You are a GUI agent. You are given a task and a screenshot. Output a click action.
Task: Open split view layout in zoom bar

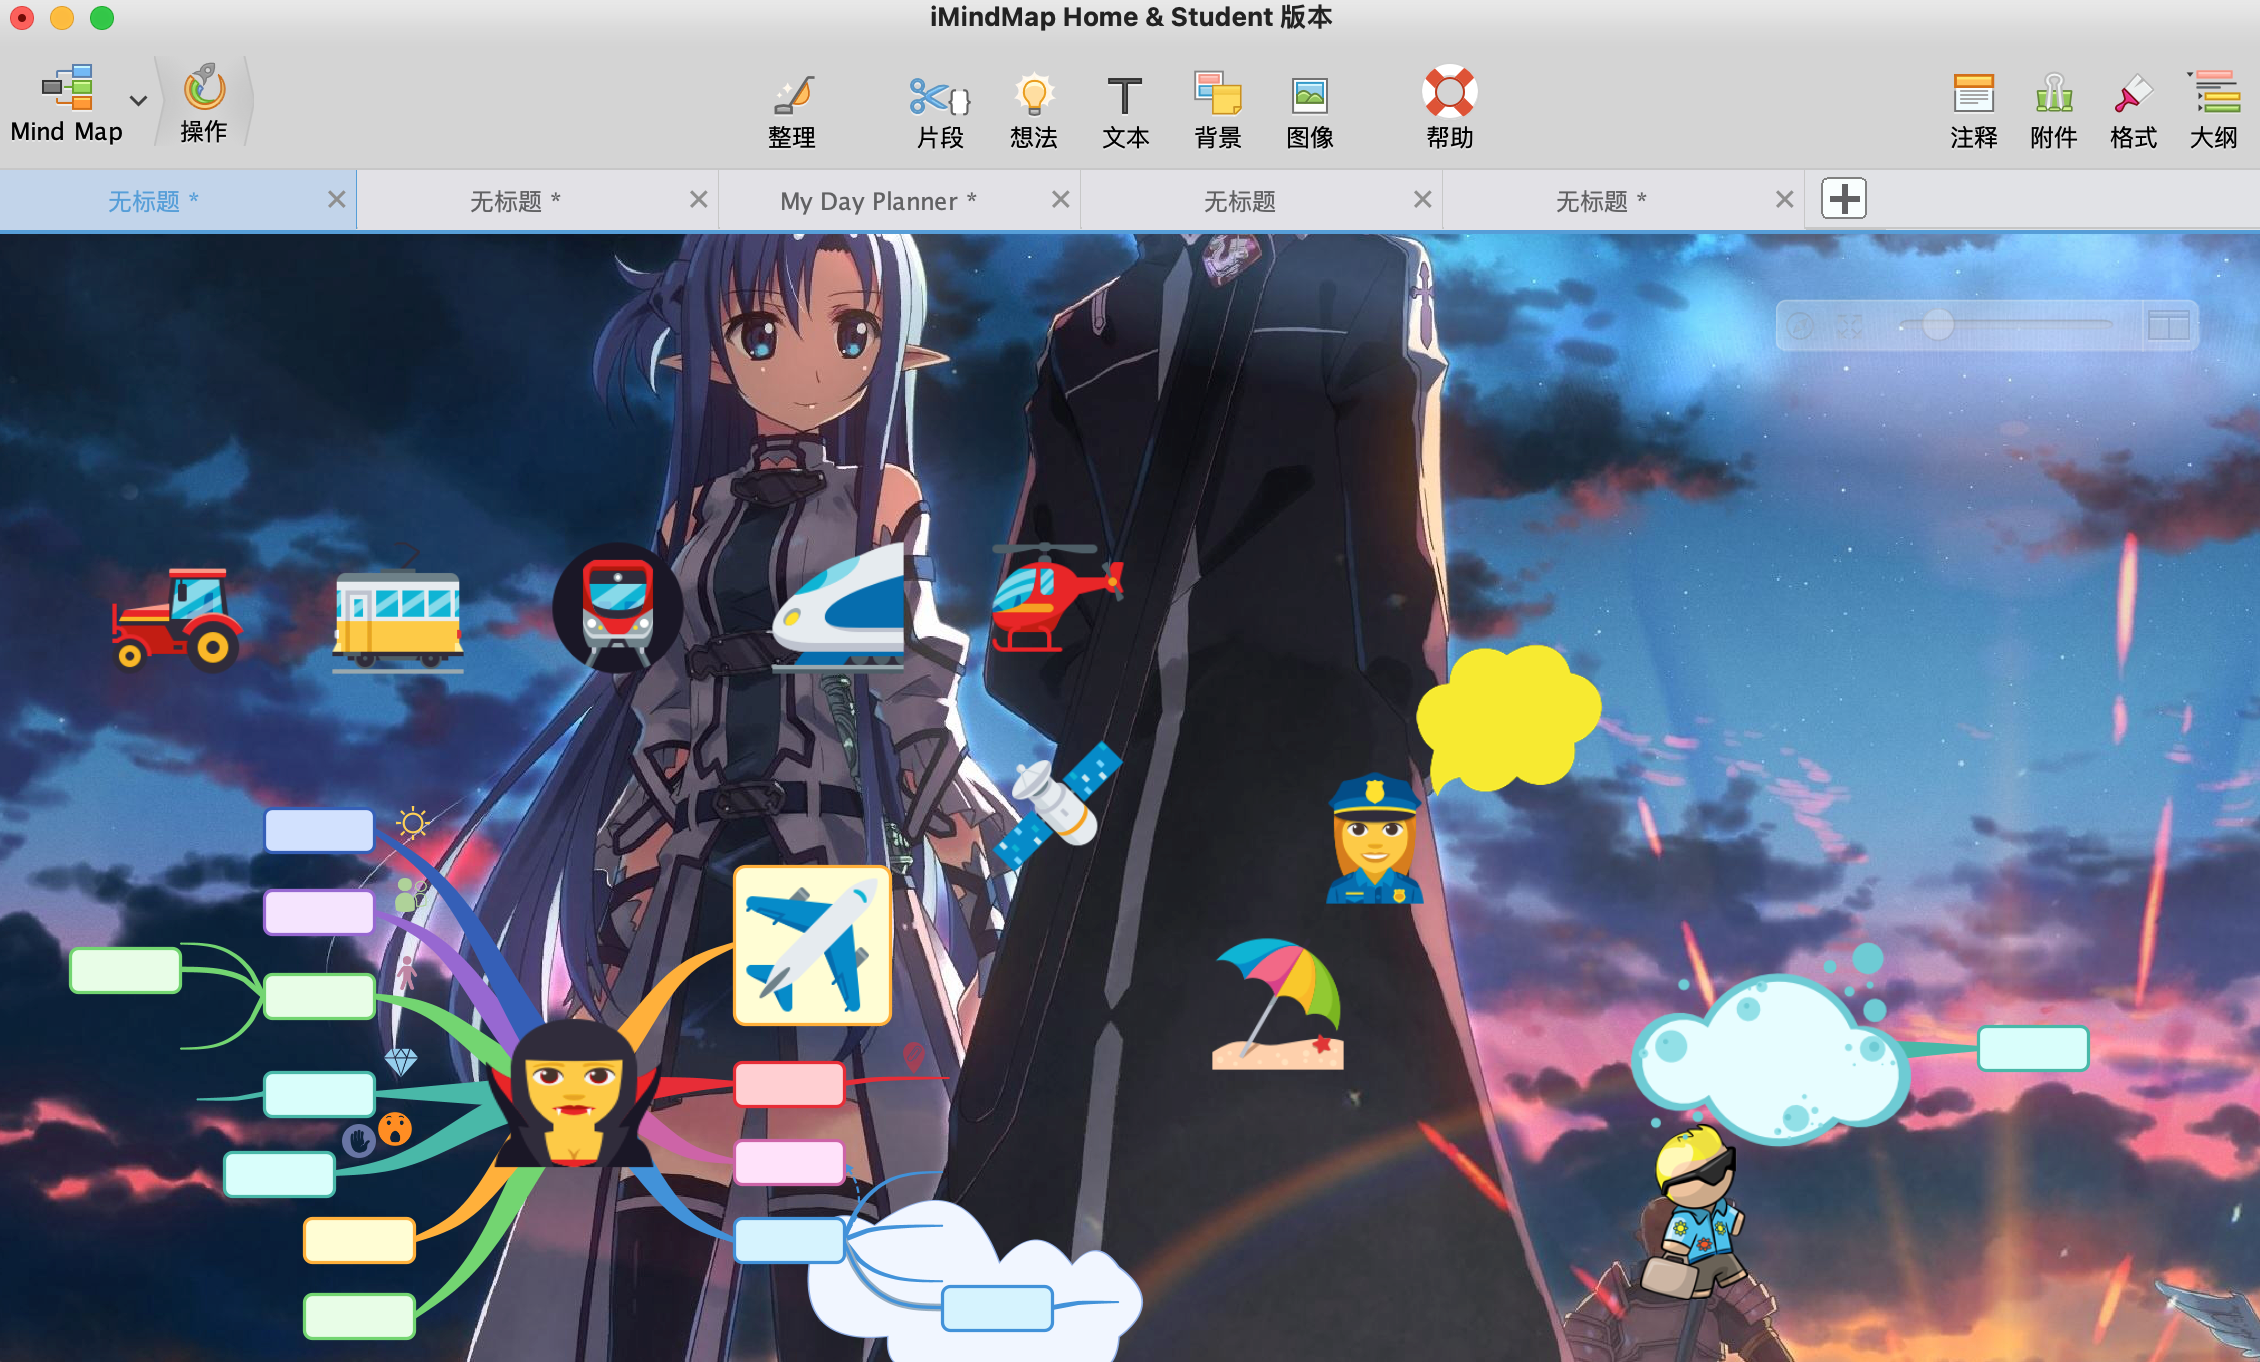[2168, 326]
